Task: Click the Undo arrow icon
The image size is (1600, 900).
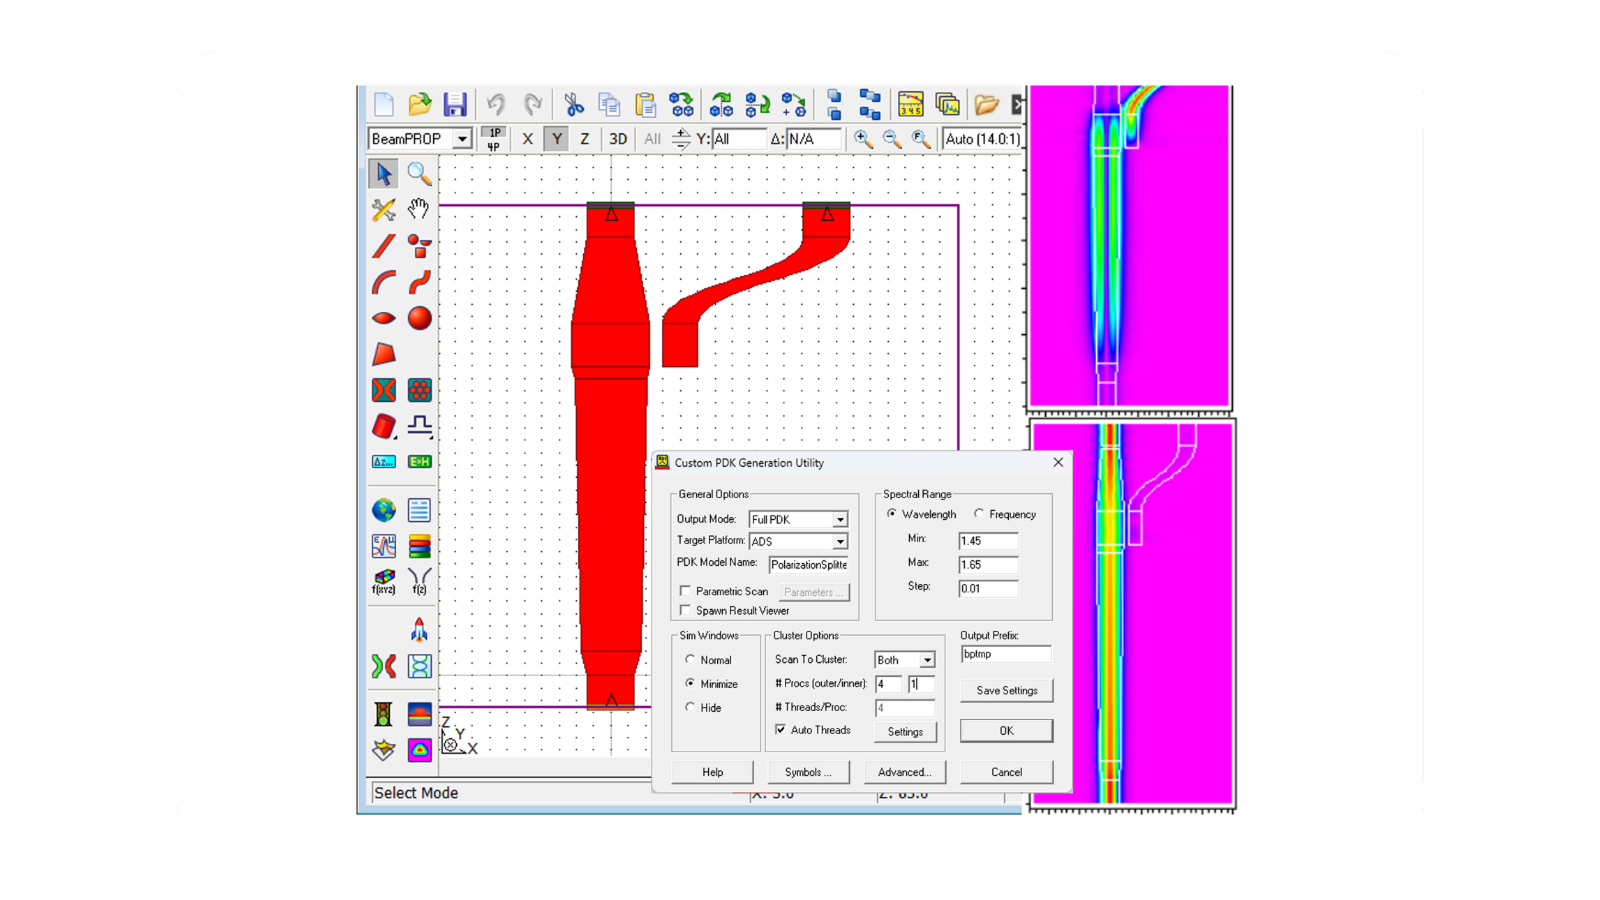Action: [495, 104]
